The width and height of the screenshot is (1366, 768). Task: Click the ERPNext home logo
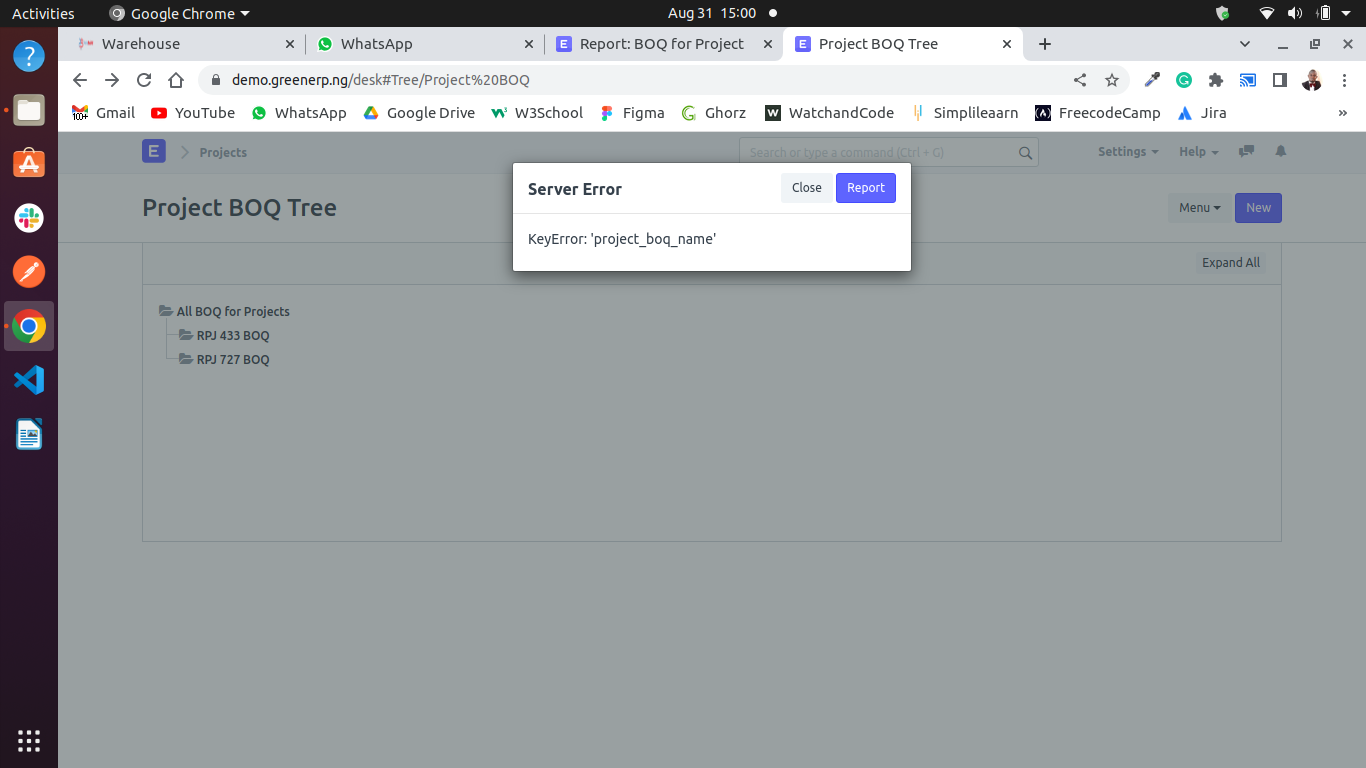tap(153, 152)
